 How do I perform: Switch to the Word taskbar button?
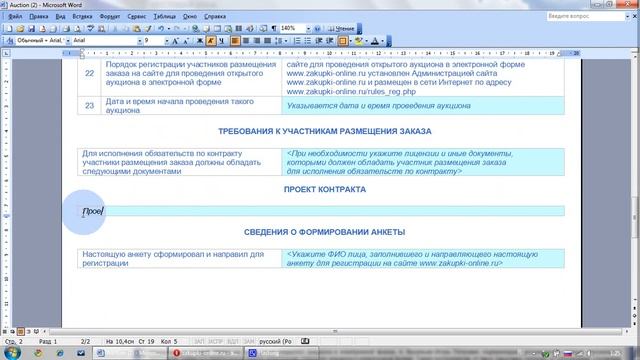[131, 353]
